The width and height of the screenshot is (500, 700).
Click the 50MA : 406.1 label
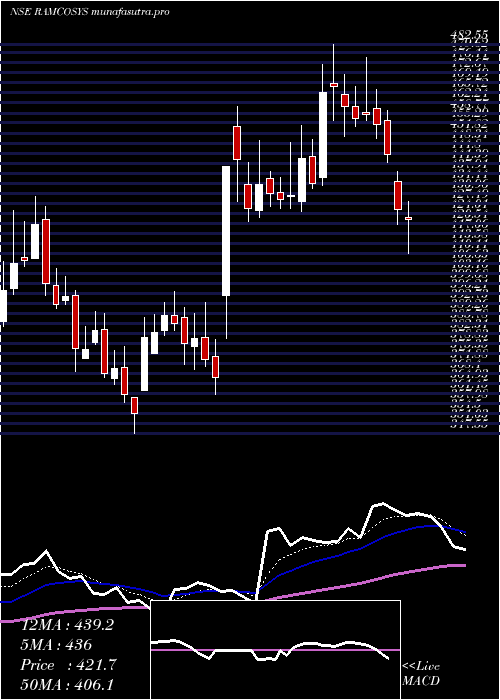tap(68, 686)
